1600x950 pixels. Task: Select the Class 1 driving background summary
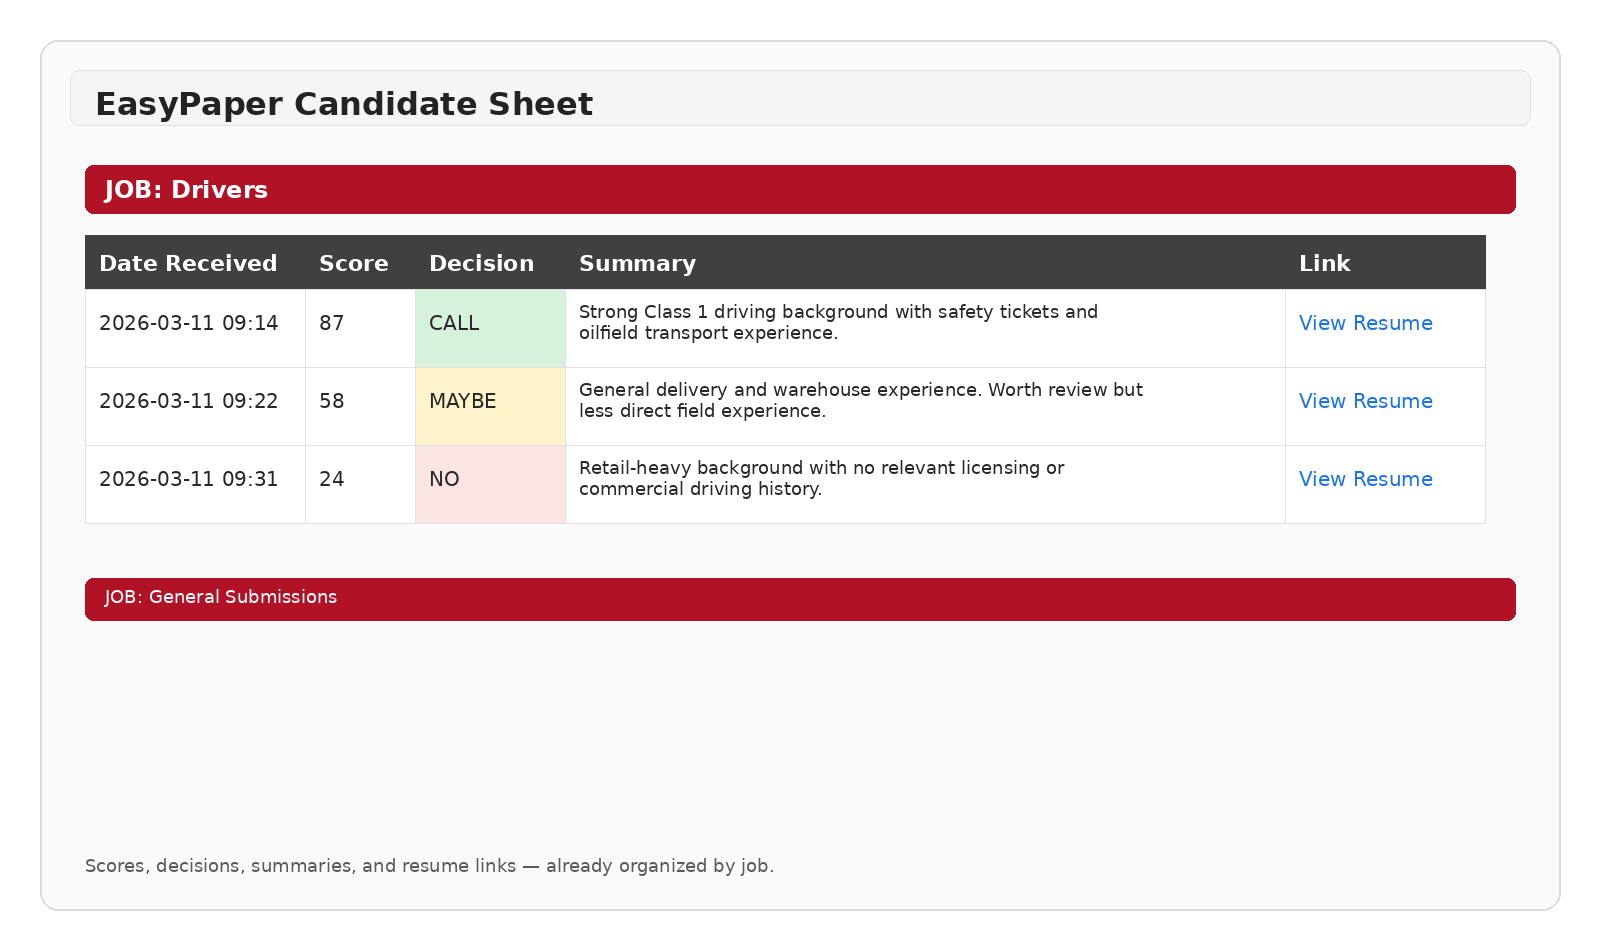coord(837,322)
